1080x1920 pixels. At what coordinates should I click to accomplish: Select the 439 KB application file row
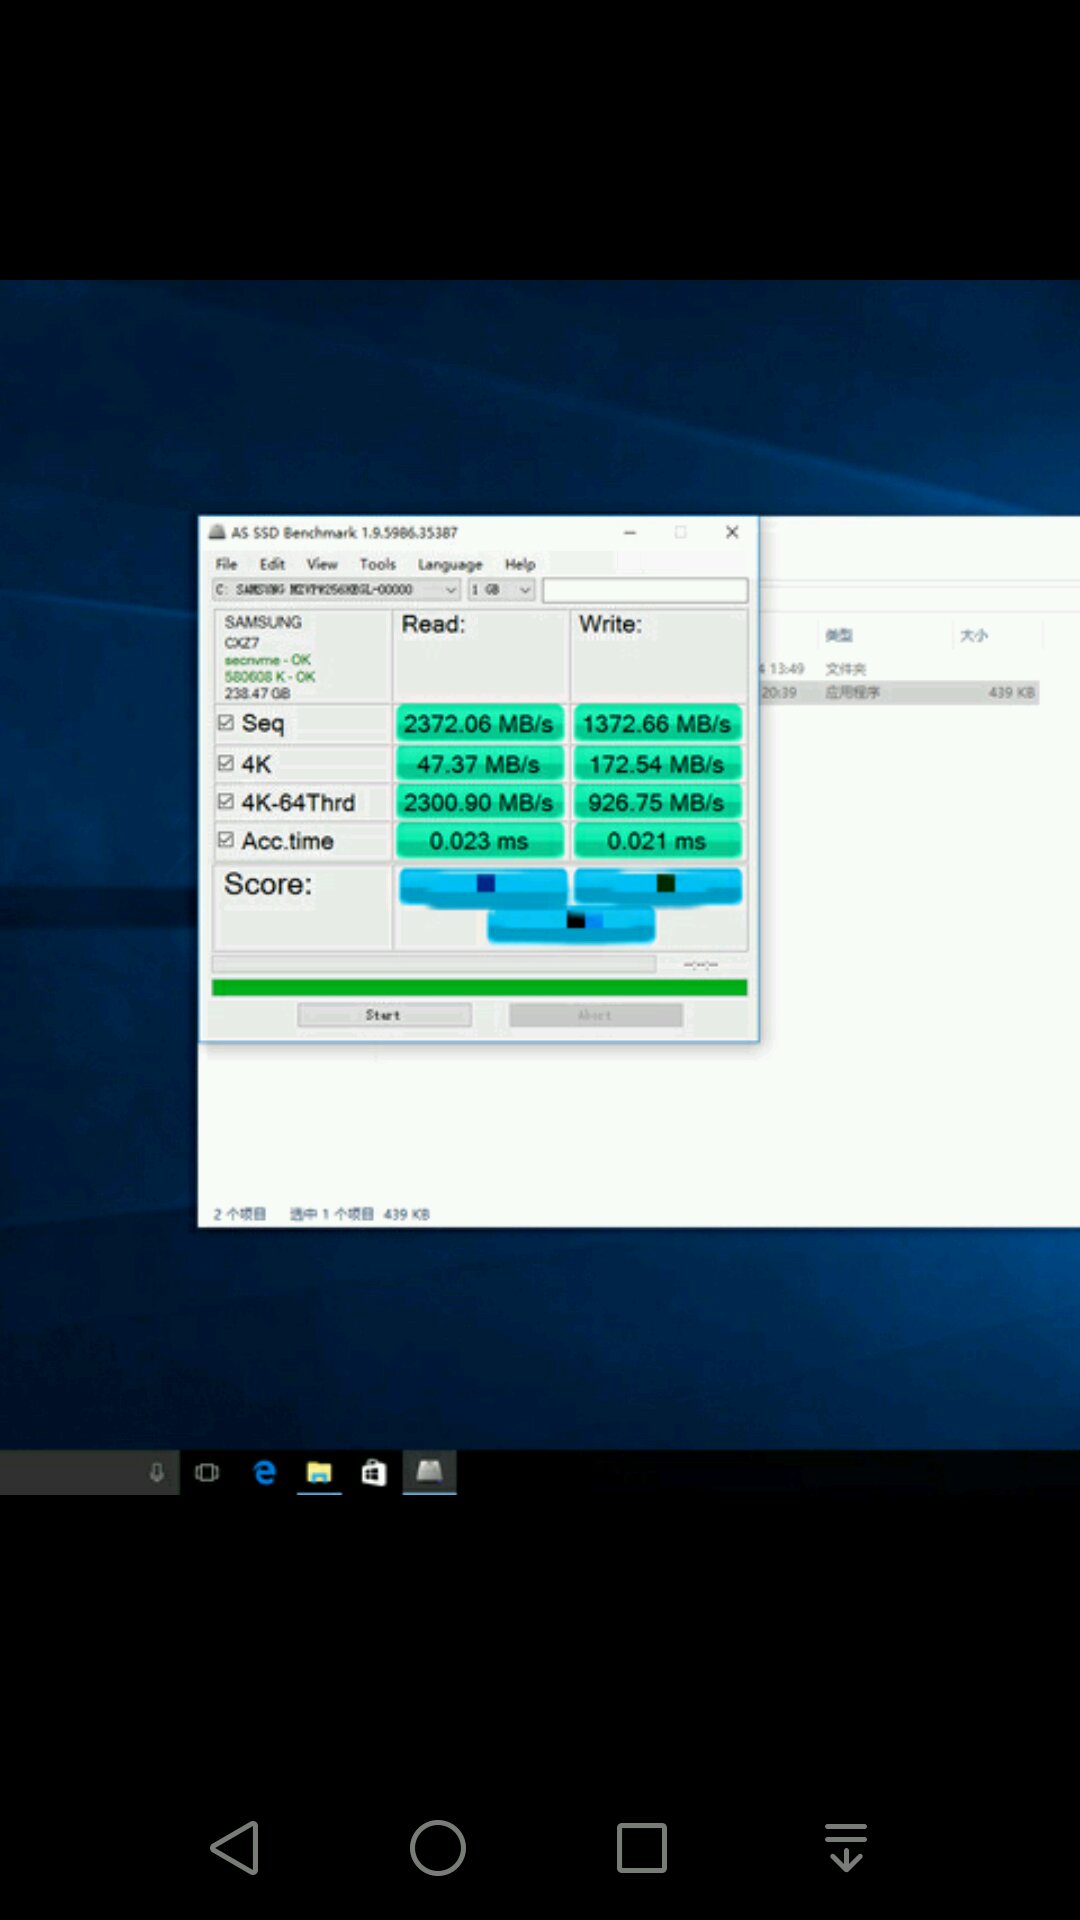pyautogui.click(x=900, y=692)
